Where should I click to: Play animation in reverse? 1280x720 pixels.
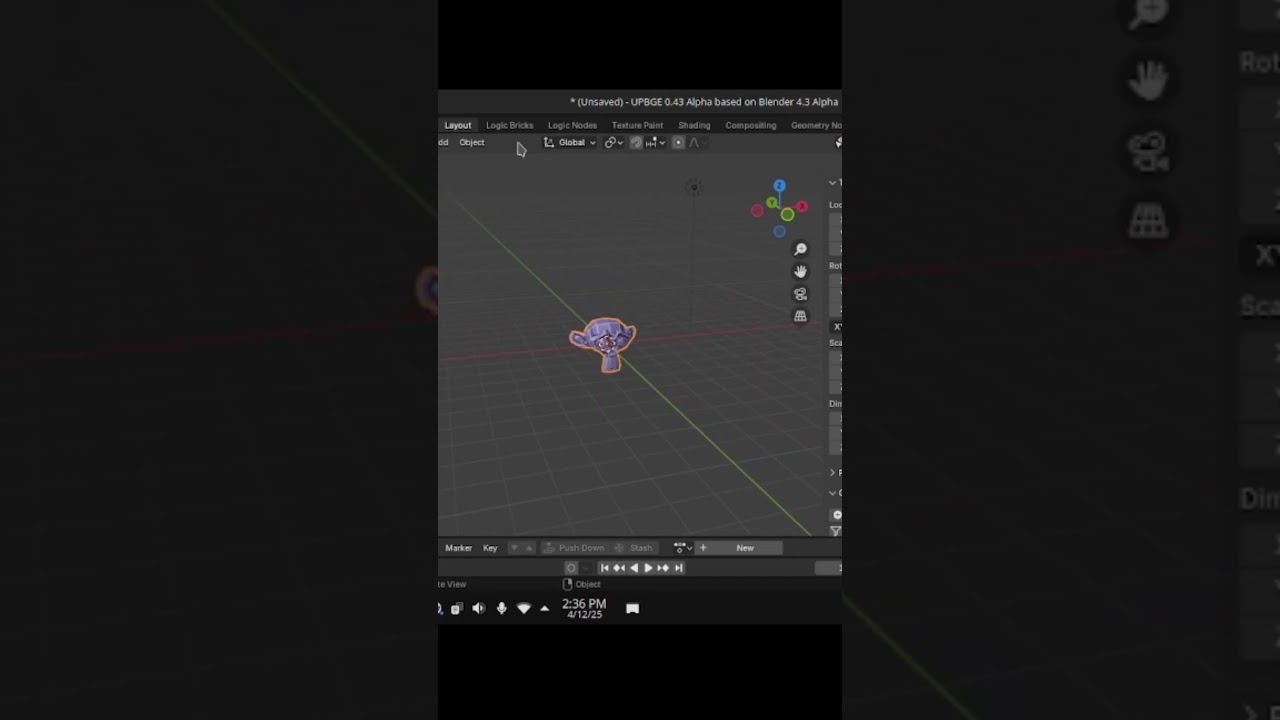point(634,568)
